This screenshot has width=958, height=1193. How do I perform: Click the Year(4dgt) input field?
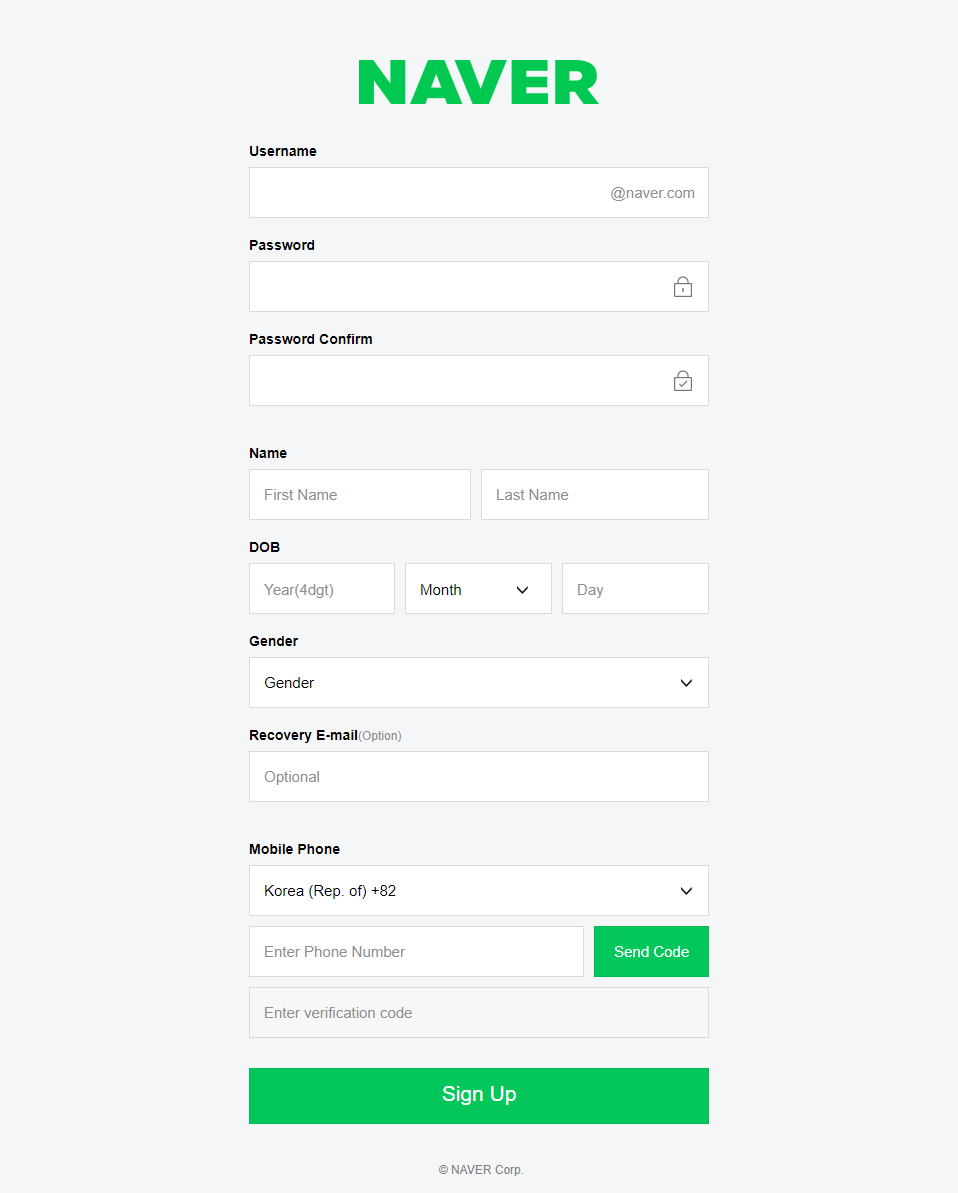[321, 589]
